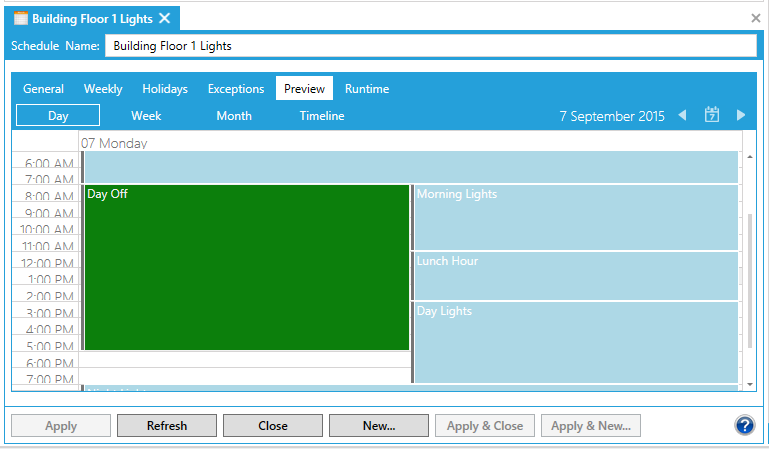Go to previous day arrow
This screenshot has height=449, width=769.
pos(682,115)
